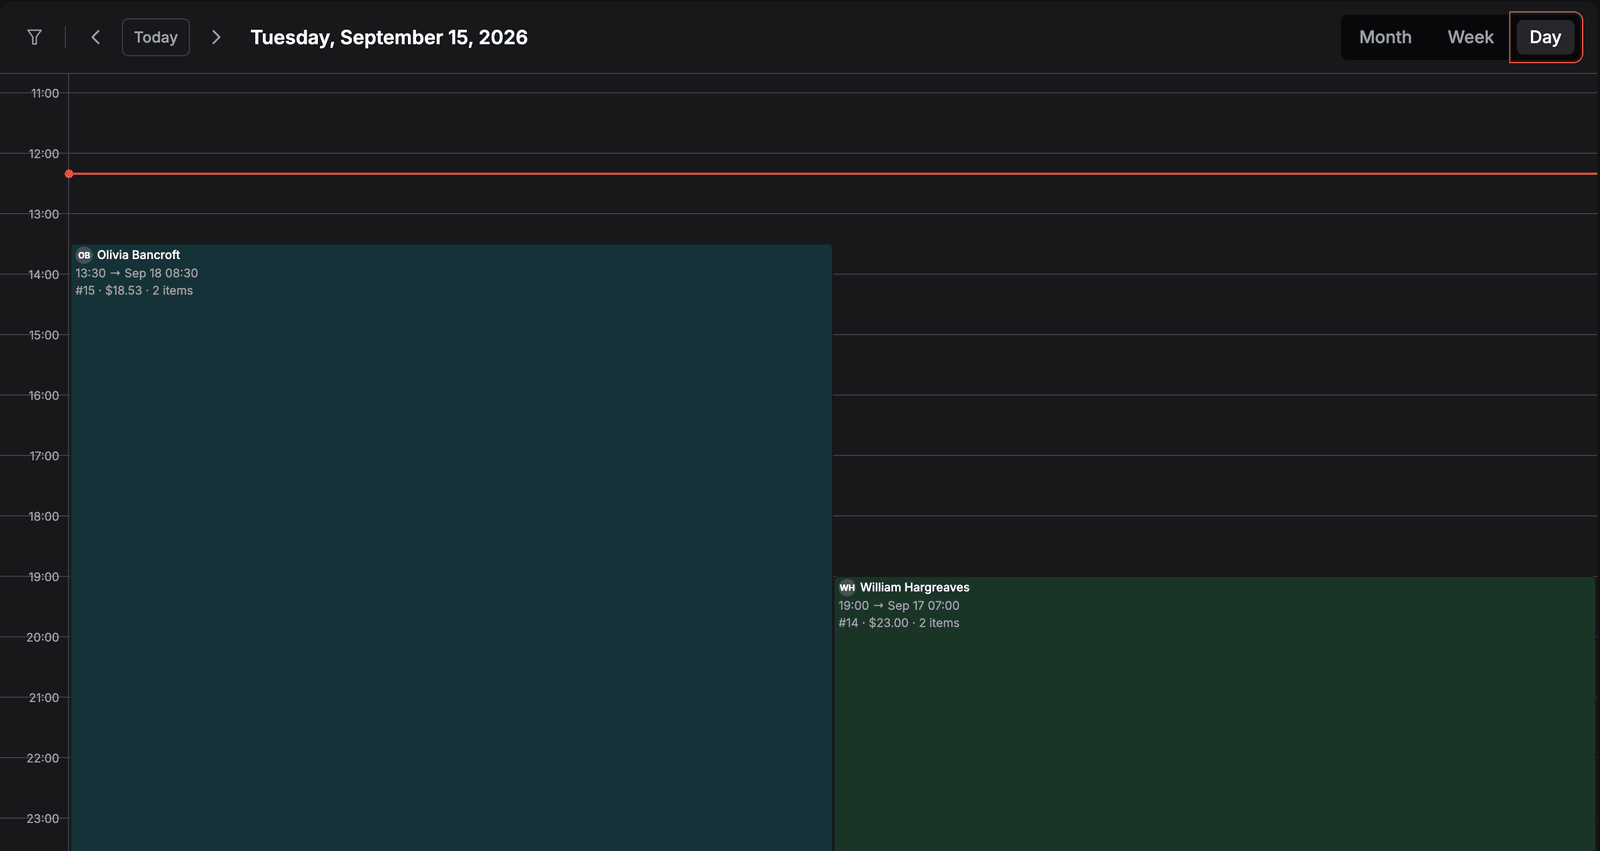Go to previous day with left chevron
This screenshot has height=851, width=1600.
click(x=96, y=37)
